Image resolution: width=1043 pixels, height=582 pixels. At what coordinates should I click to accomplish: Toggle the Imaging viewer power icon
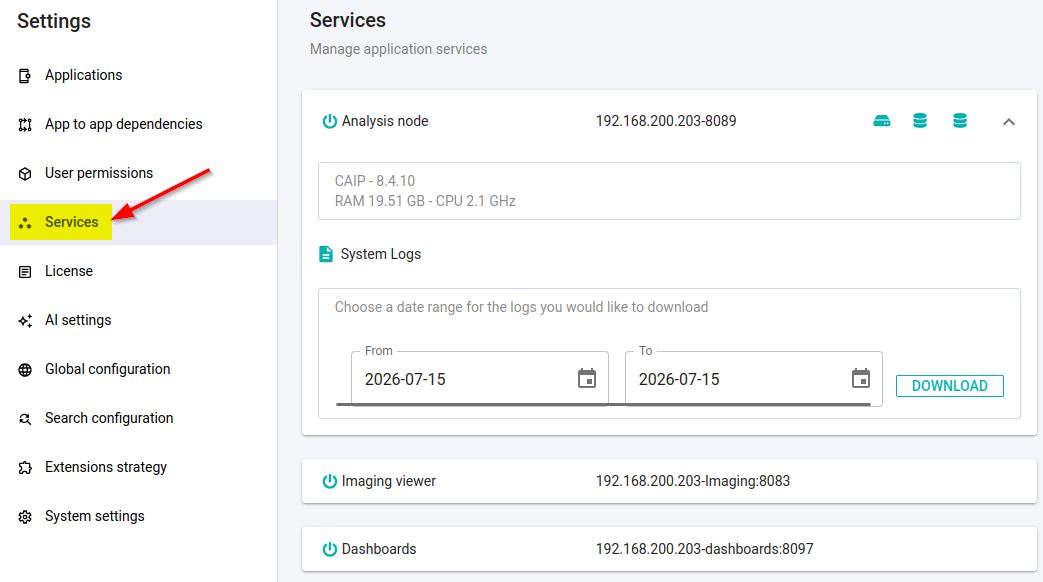point(329,481)
